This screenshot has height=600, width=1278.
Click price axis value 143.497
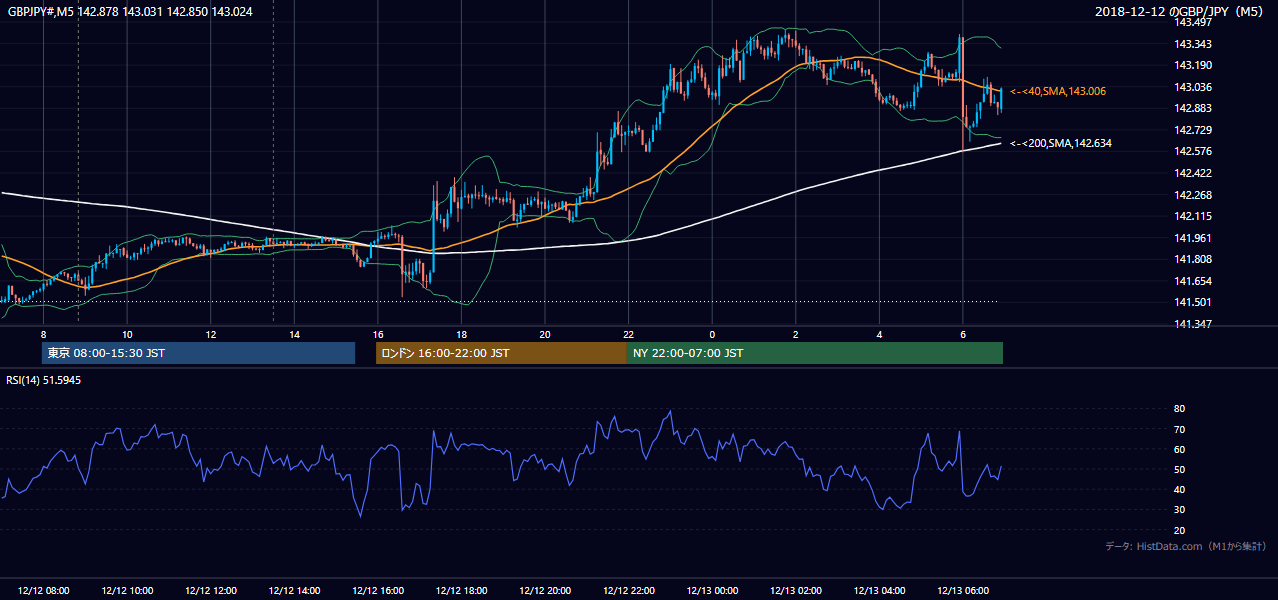pos(1193,22)
